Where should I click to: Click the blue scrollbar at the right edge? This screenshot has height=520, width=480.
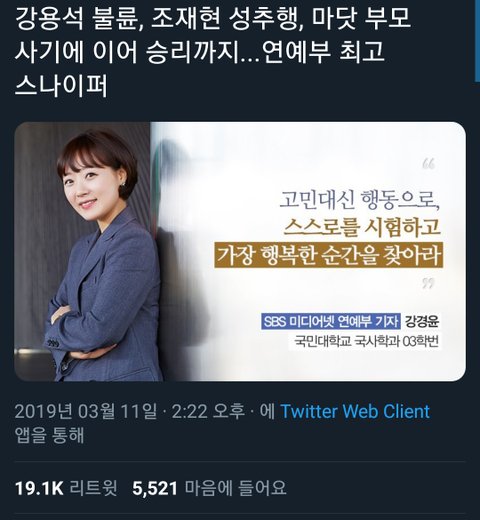click(x=477, y=40)
